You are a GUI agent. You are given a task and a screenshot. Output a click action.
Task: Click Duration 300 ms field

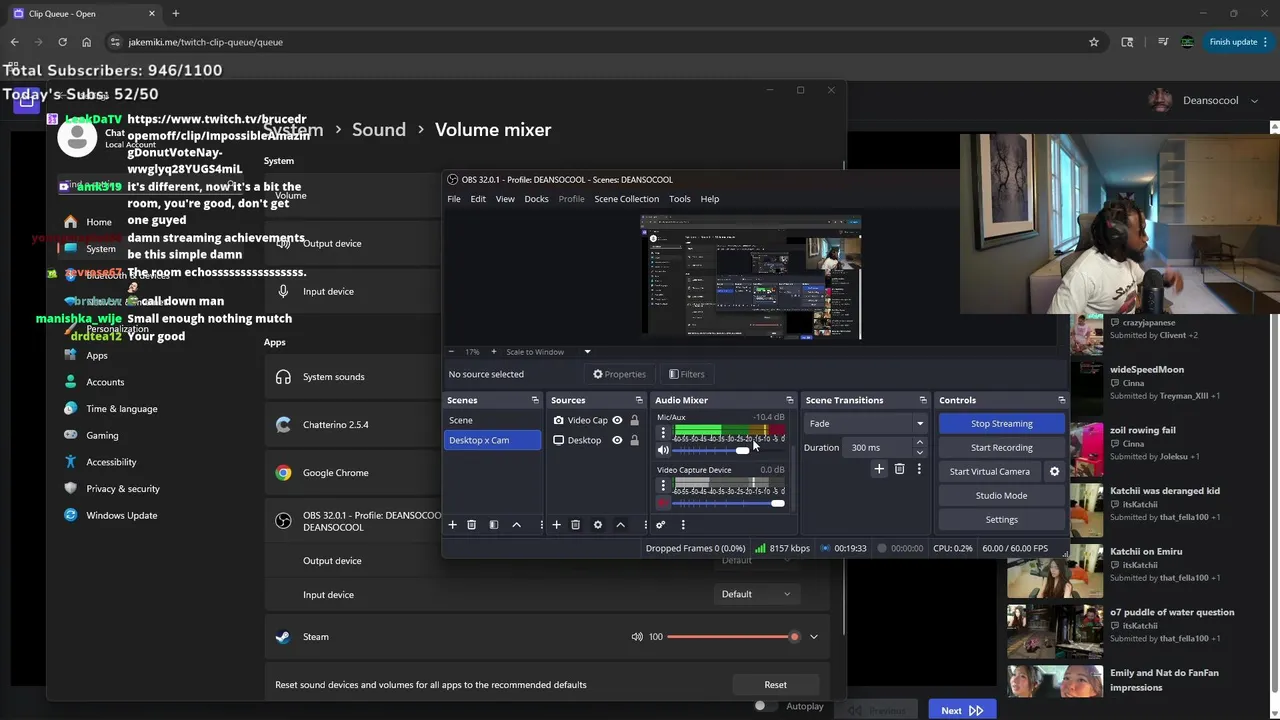click(x=878, y=448)
